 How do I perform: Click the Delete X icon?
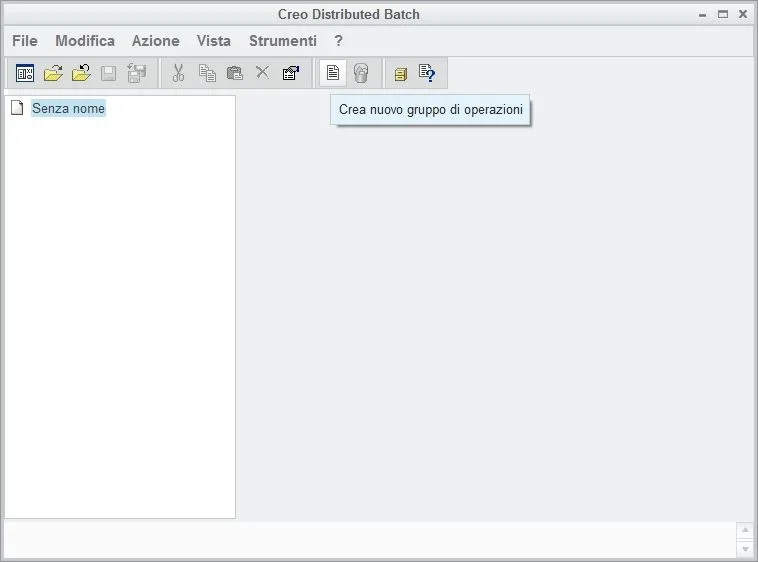pos(262,72)
